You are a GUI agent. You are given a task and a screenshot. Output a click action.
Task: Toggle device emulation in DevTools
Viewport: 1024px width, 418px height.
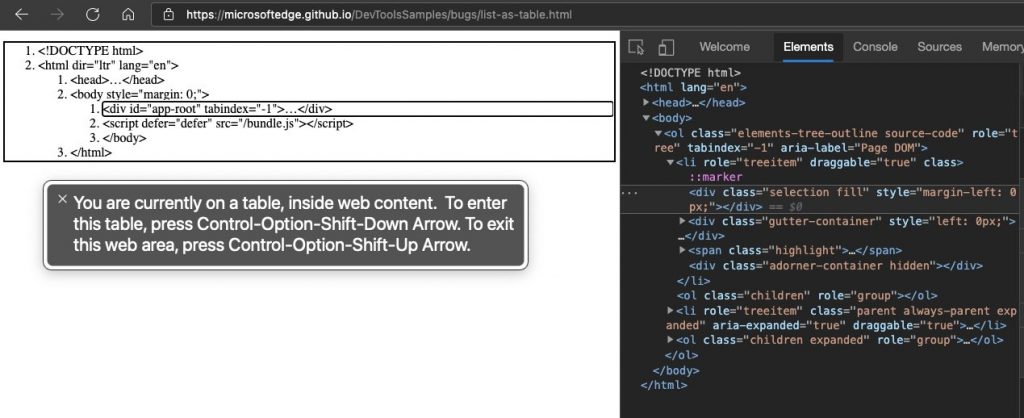click(666, 47)
